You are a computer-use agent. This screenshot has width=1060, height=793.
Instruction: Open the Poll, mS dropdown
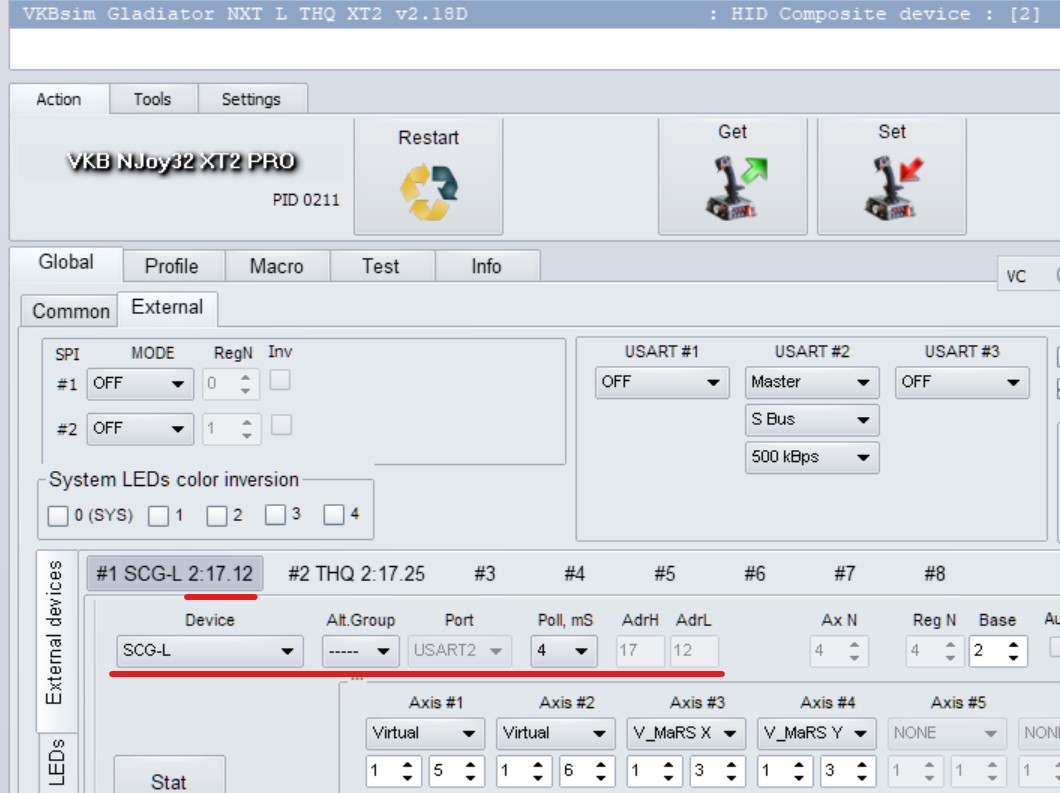click(x=564, y=651)
